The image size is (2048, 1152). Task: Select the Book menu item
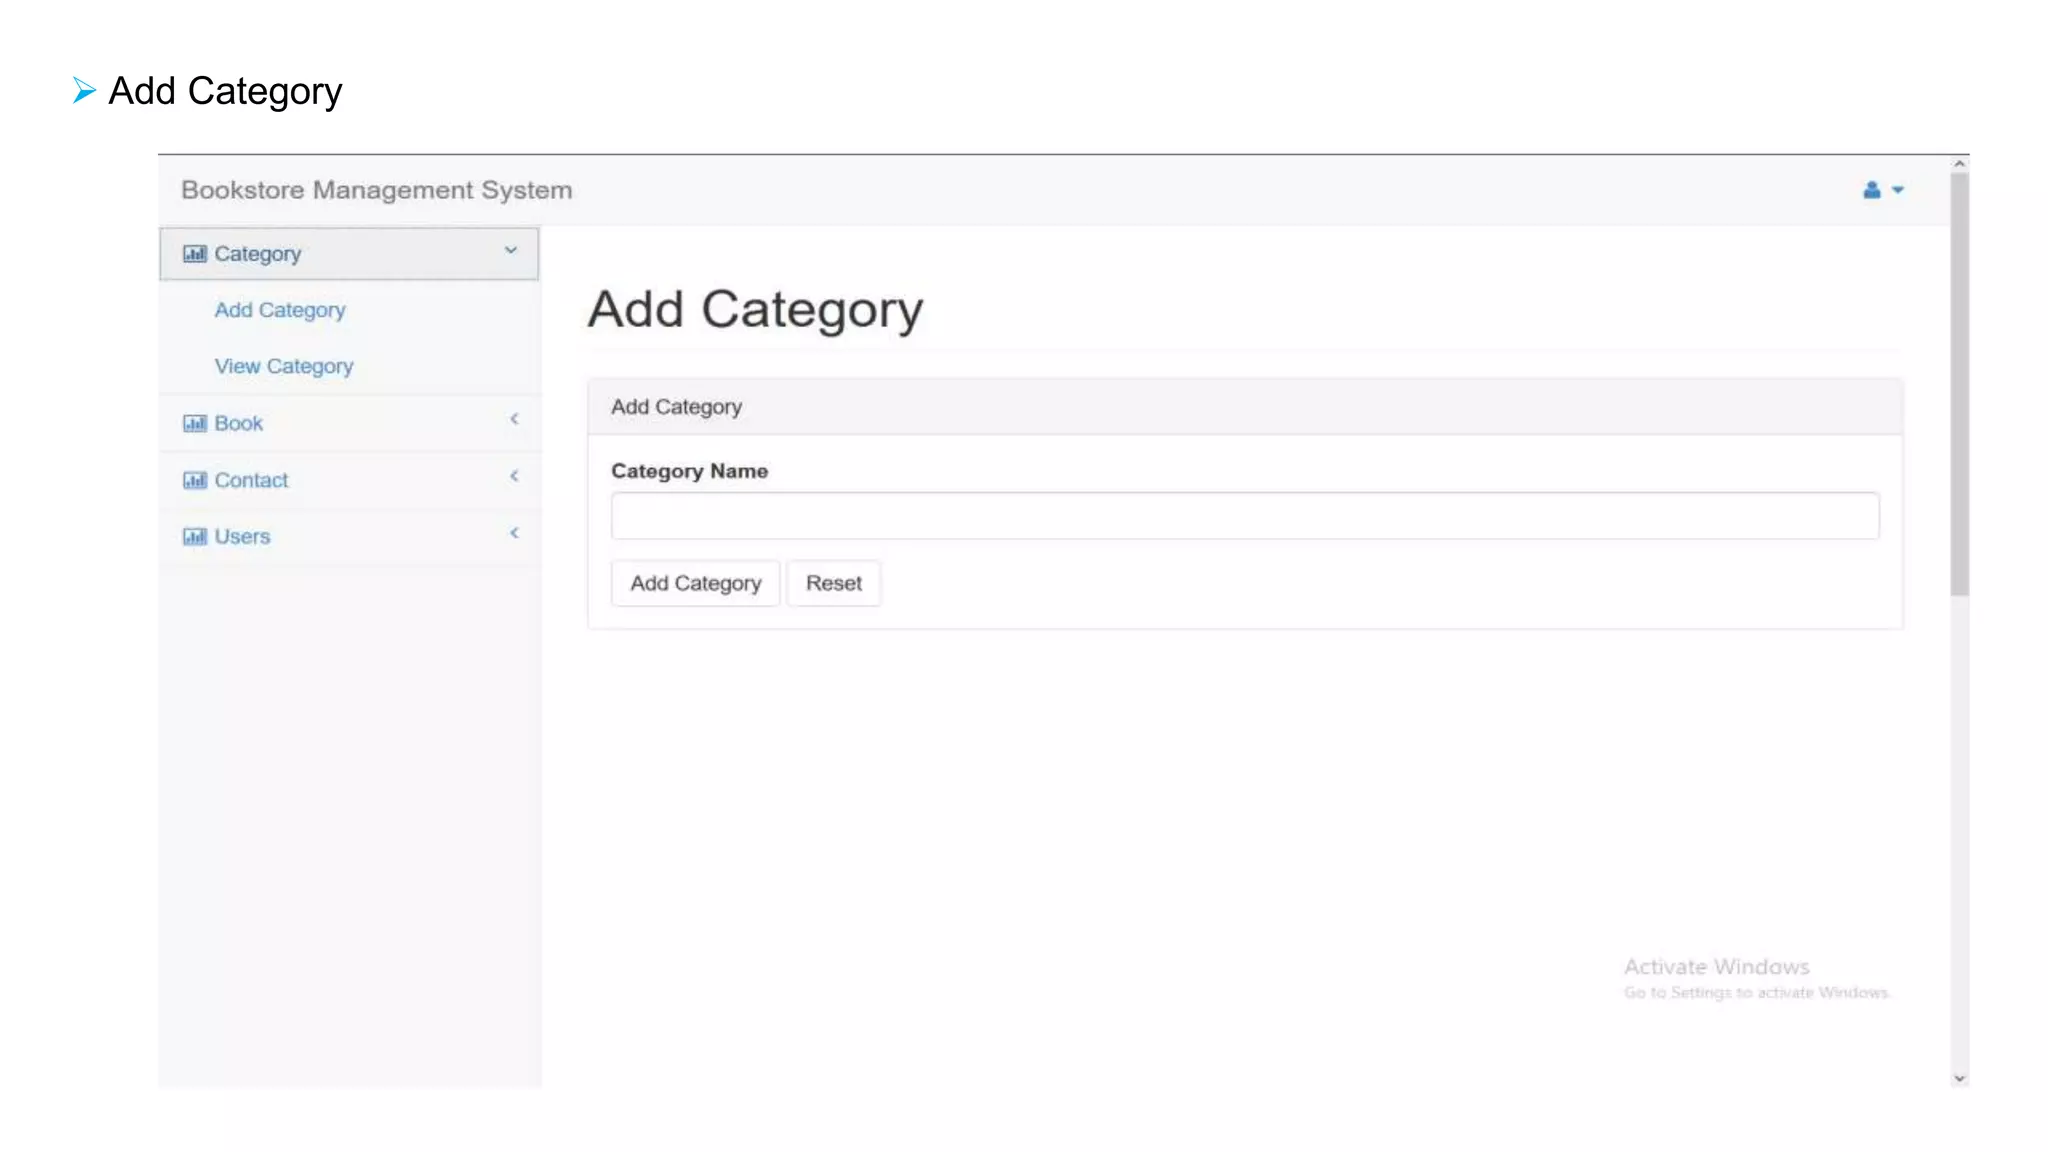pyautogui.click(x=239, y=423)
